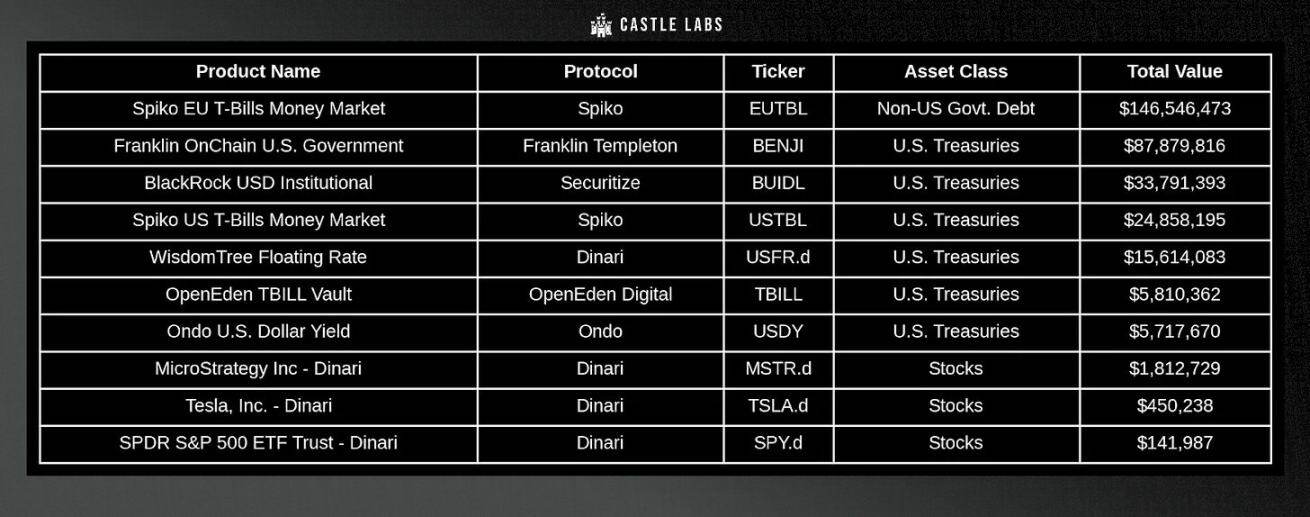
Task: Click the BUIDL ticker cell
Action: coord(778,183)
